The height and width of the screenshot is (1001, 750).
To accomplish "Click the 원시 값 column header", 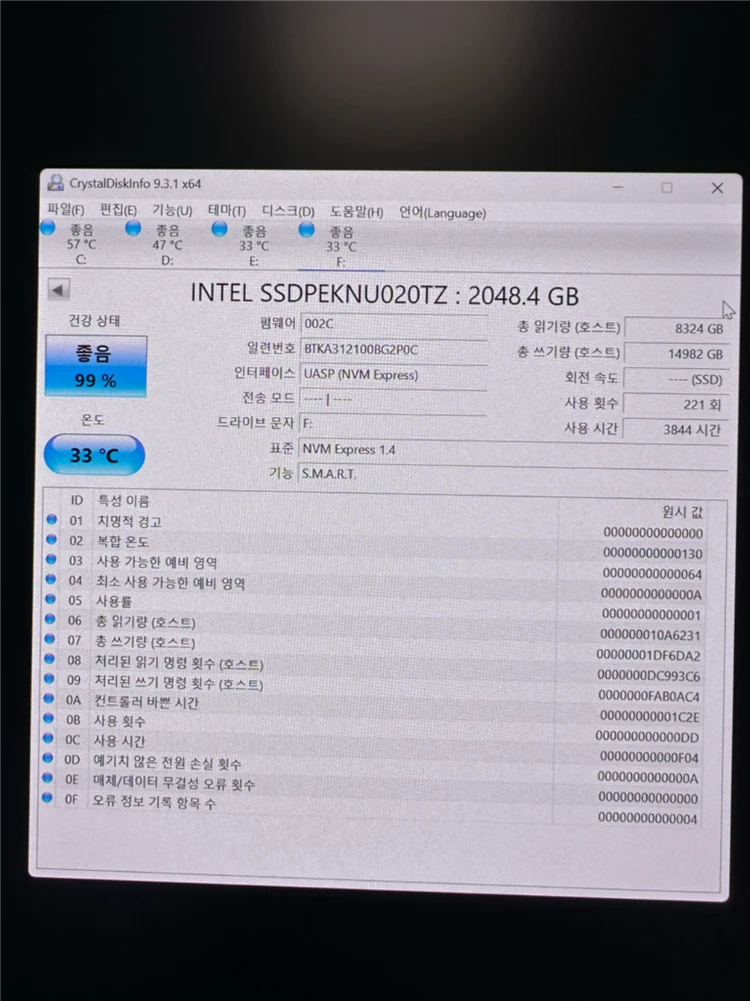I will (682, 511).
